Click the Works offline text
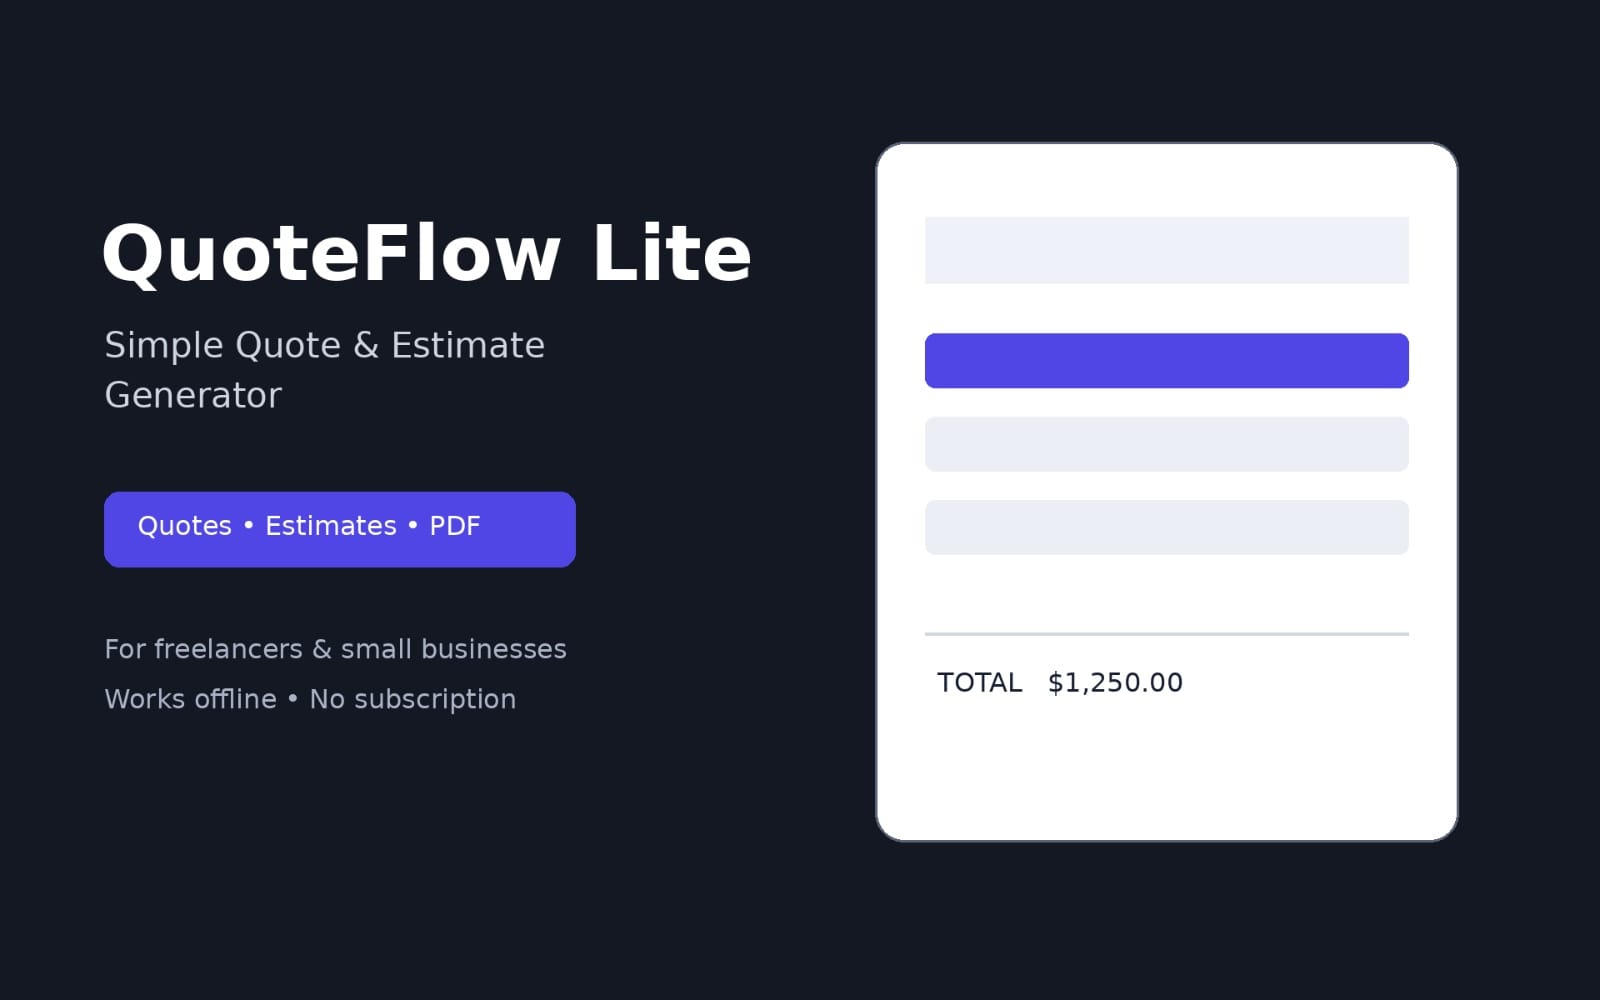This screenshot has height=1000, width=1600. 191,699
